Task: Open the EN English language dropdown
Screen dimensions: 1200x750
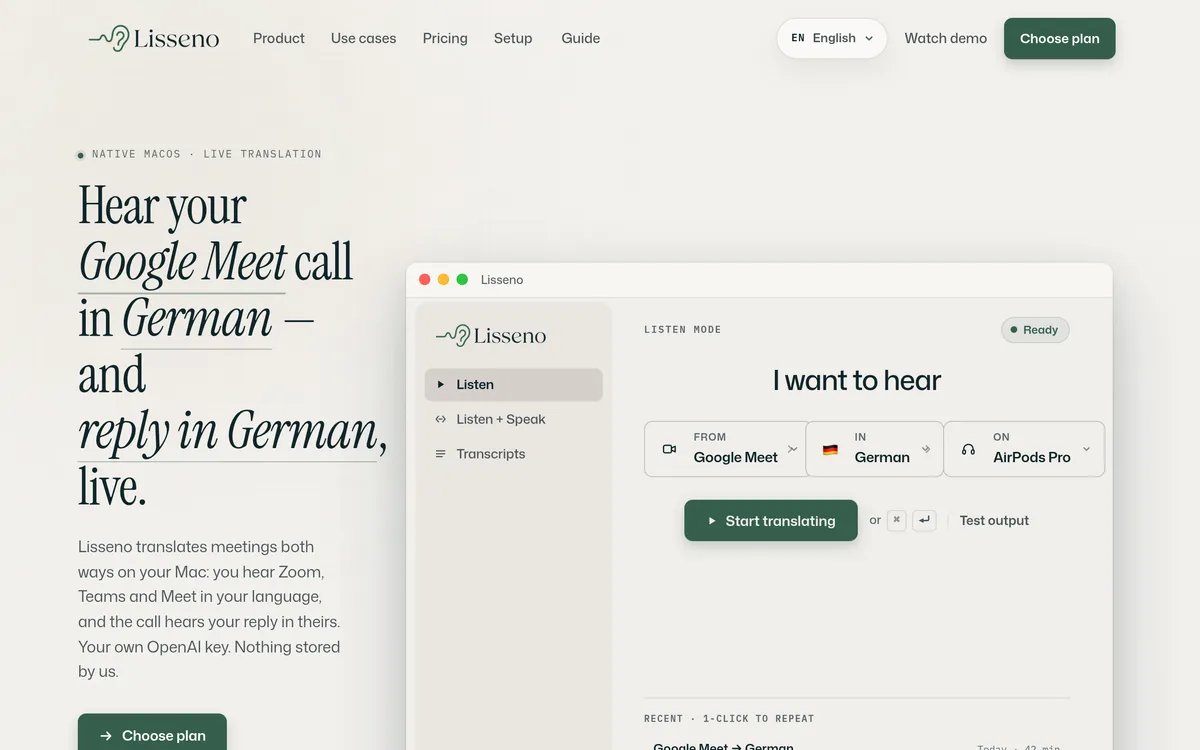Action: 832,38
